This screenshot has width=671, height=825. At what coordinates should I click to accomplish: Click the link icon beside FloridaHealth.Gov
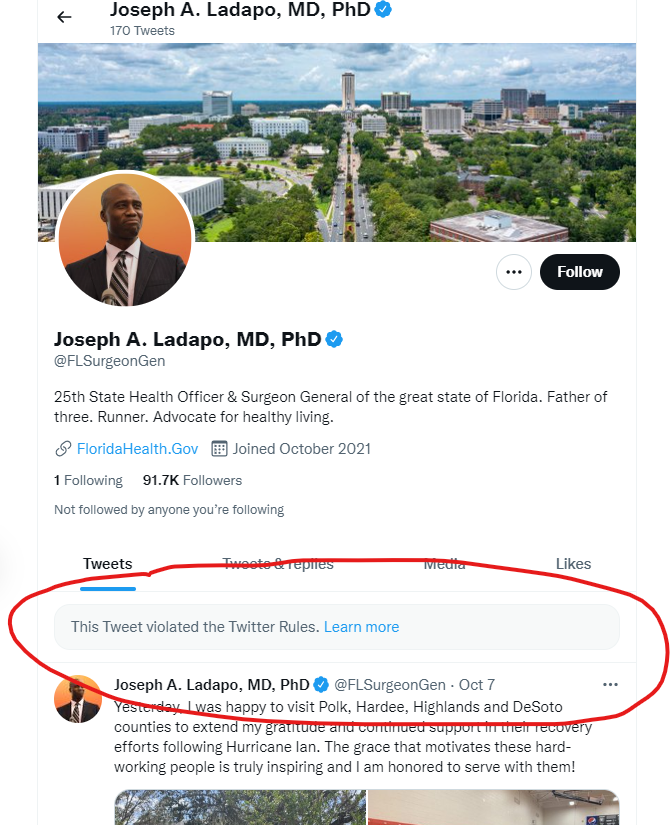pyautogui.click(x=63, y=449)
